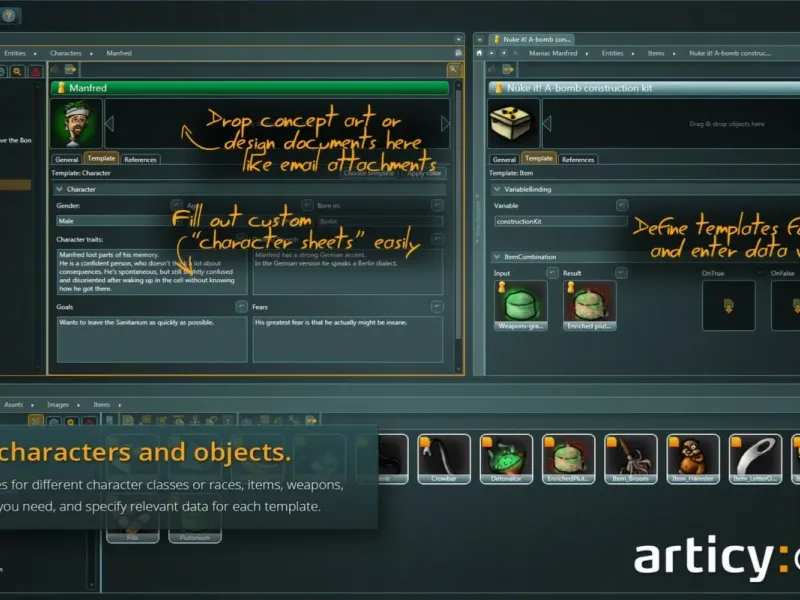Collapse the Character section

(60, 189)
